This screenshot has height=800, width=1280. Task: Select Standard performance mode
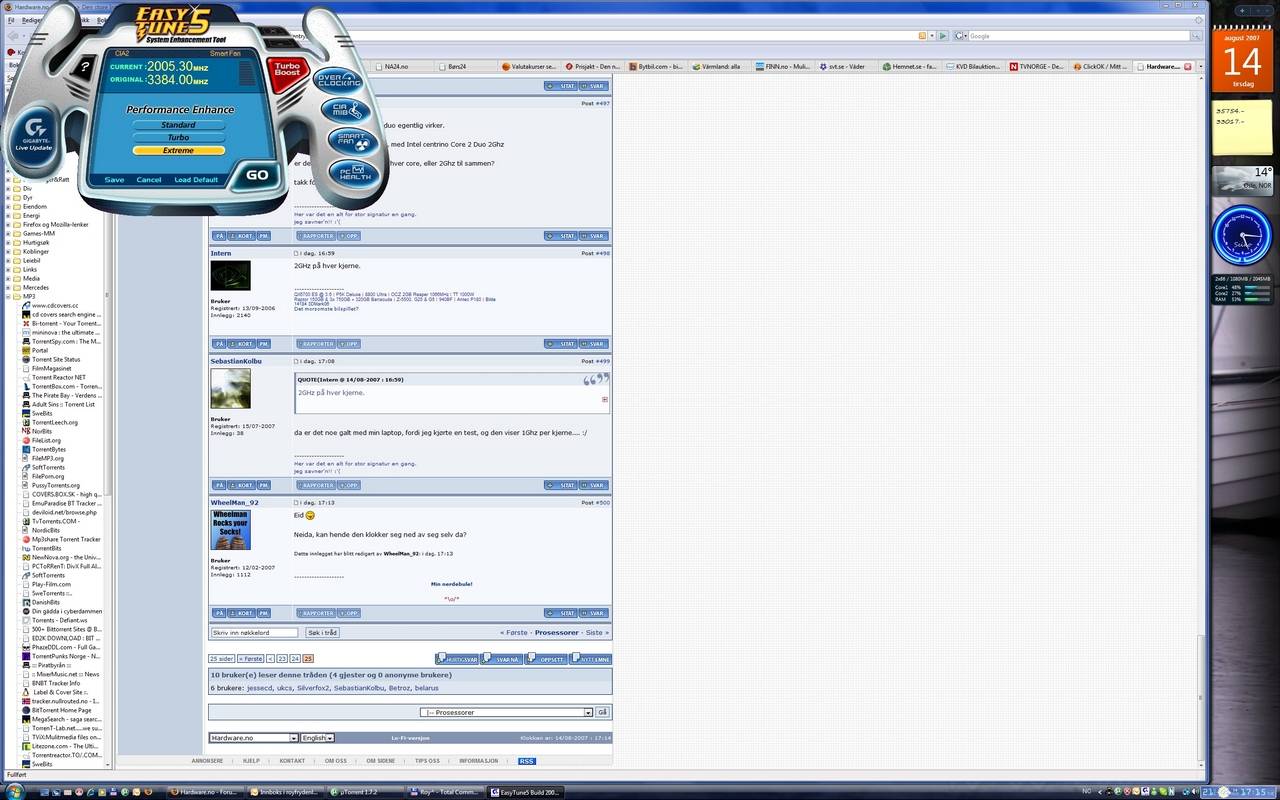[x=178, y=125]
